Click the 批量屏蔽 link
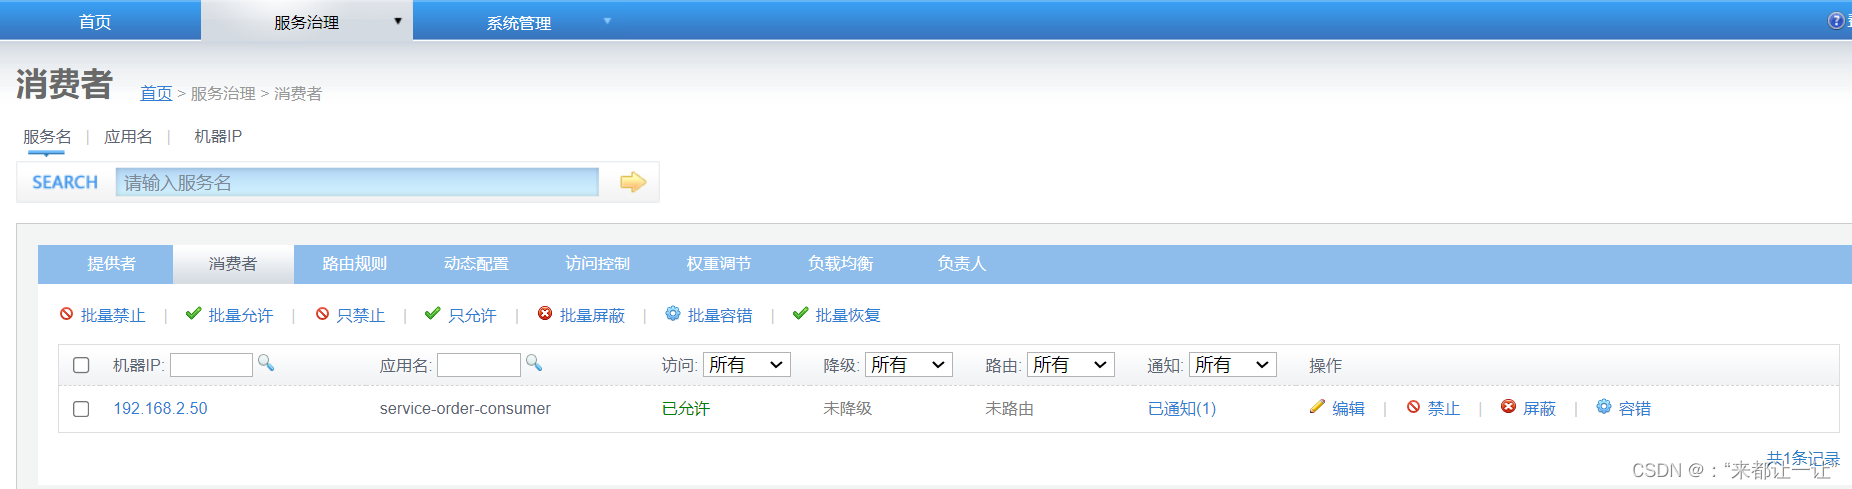Image resolution: width=1852 pixels, height=489 pixels. coord(592,316)
